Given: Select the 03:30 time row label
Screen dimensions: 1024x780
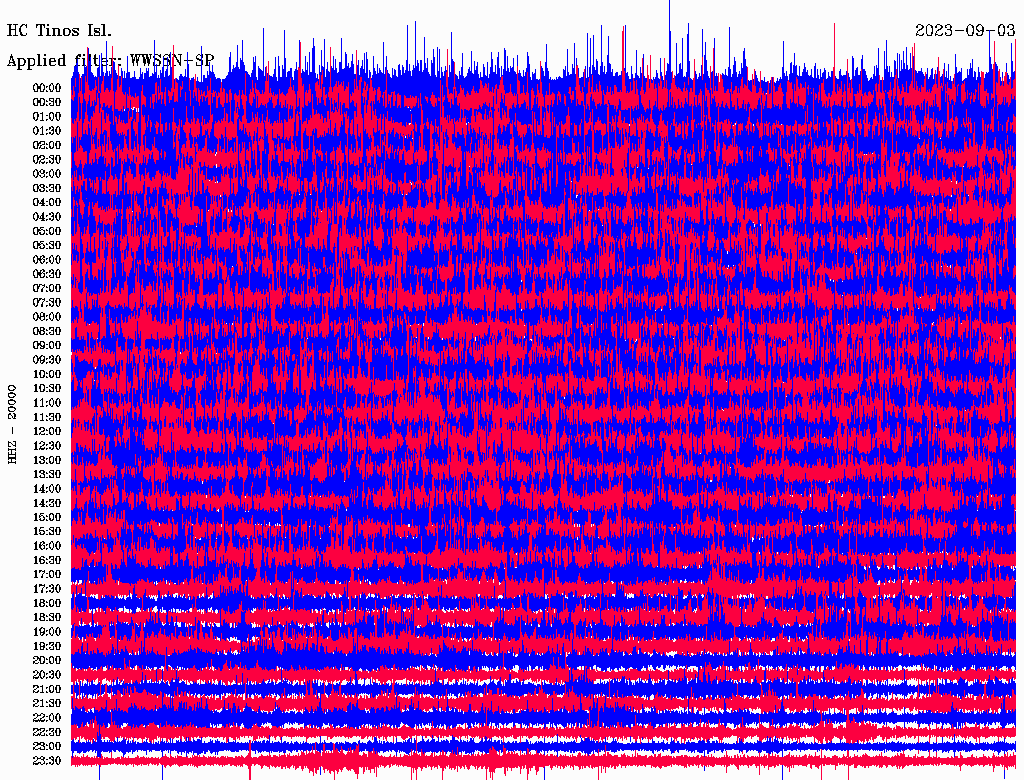Looking at the screenshot, I should [x=47, y=188].
